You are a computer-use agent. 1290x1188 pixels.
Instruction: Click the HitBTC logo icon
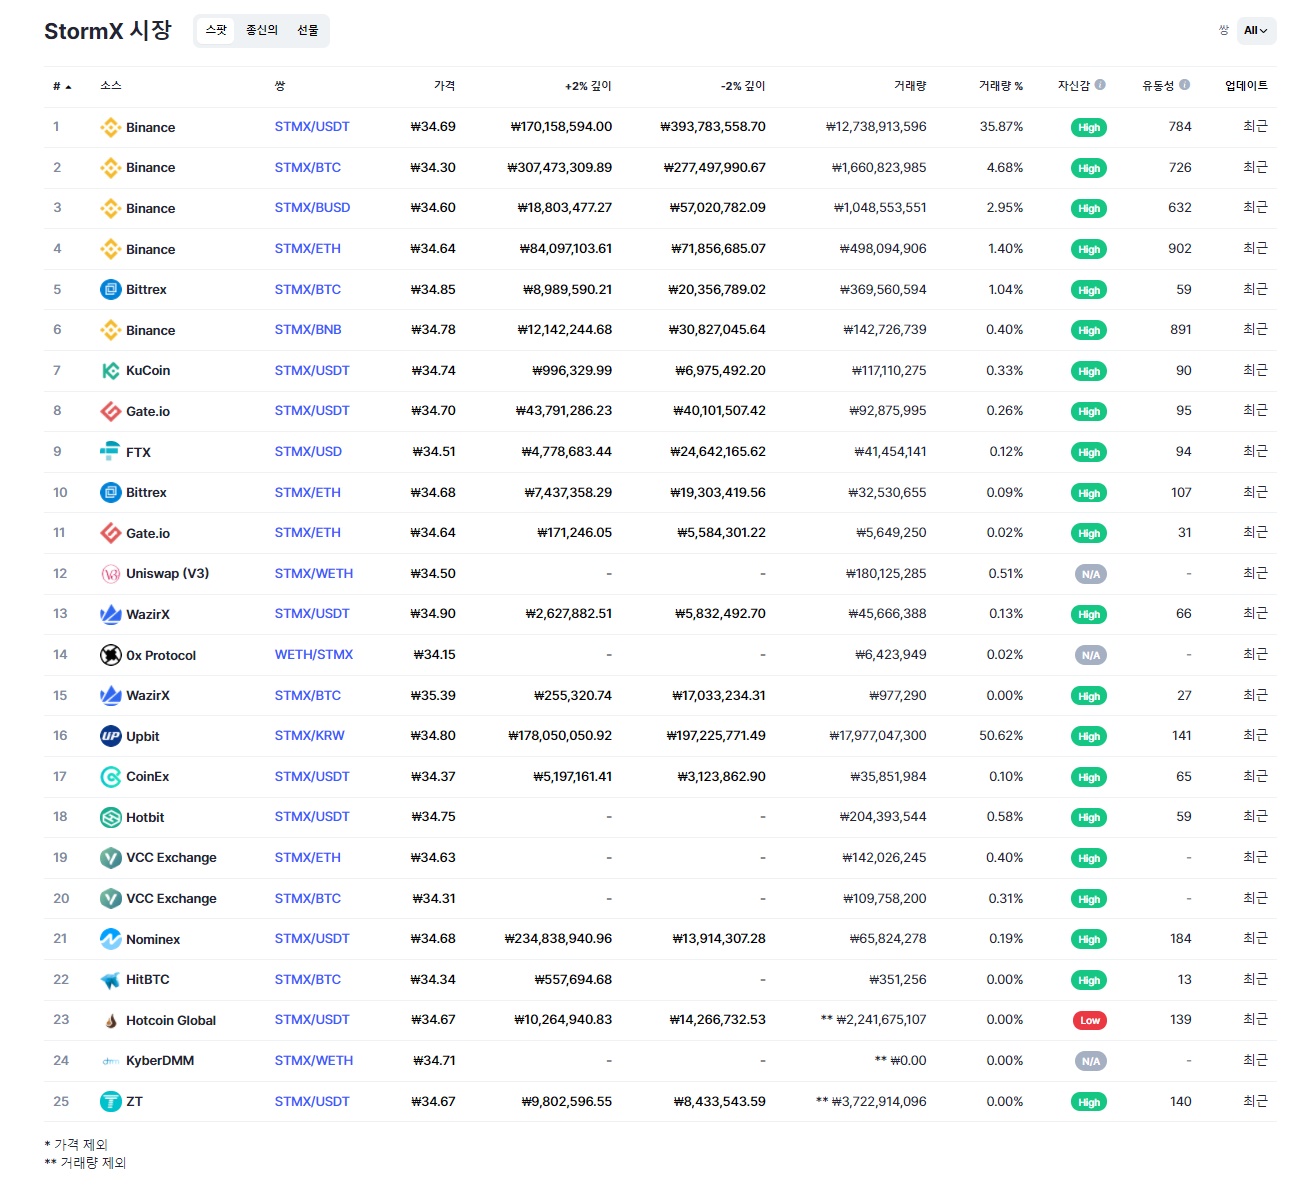tap(111, 979)
